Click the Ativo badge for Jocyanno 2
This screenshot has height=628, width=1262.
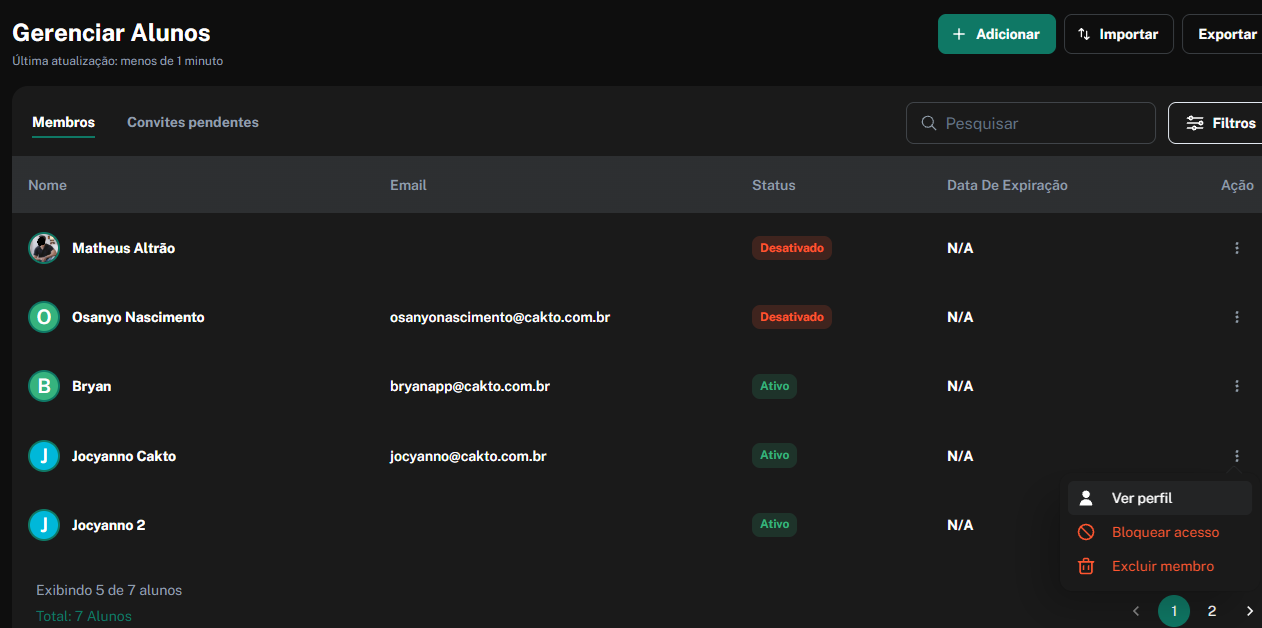click(774, 524)
